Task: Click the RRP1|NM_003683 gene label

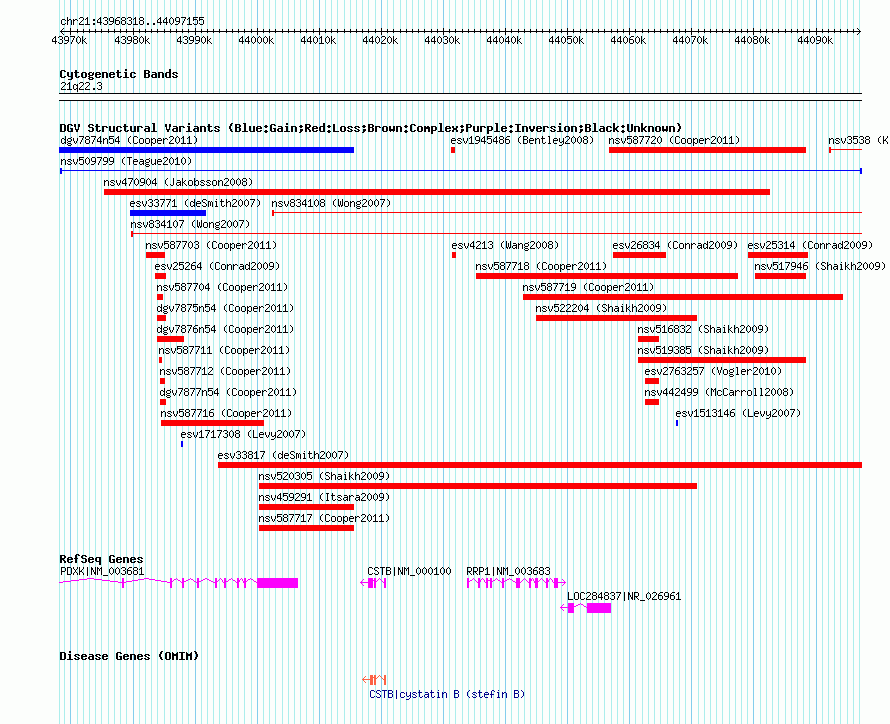Action: (x=509, y=571)
